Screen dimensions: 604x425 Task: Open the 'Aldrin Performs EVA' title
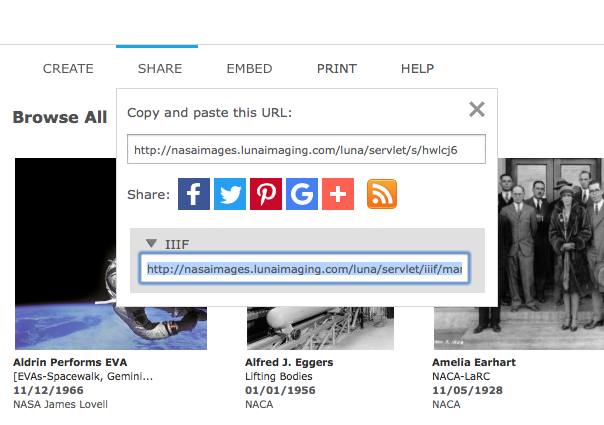click(70, 362)
